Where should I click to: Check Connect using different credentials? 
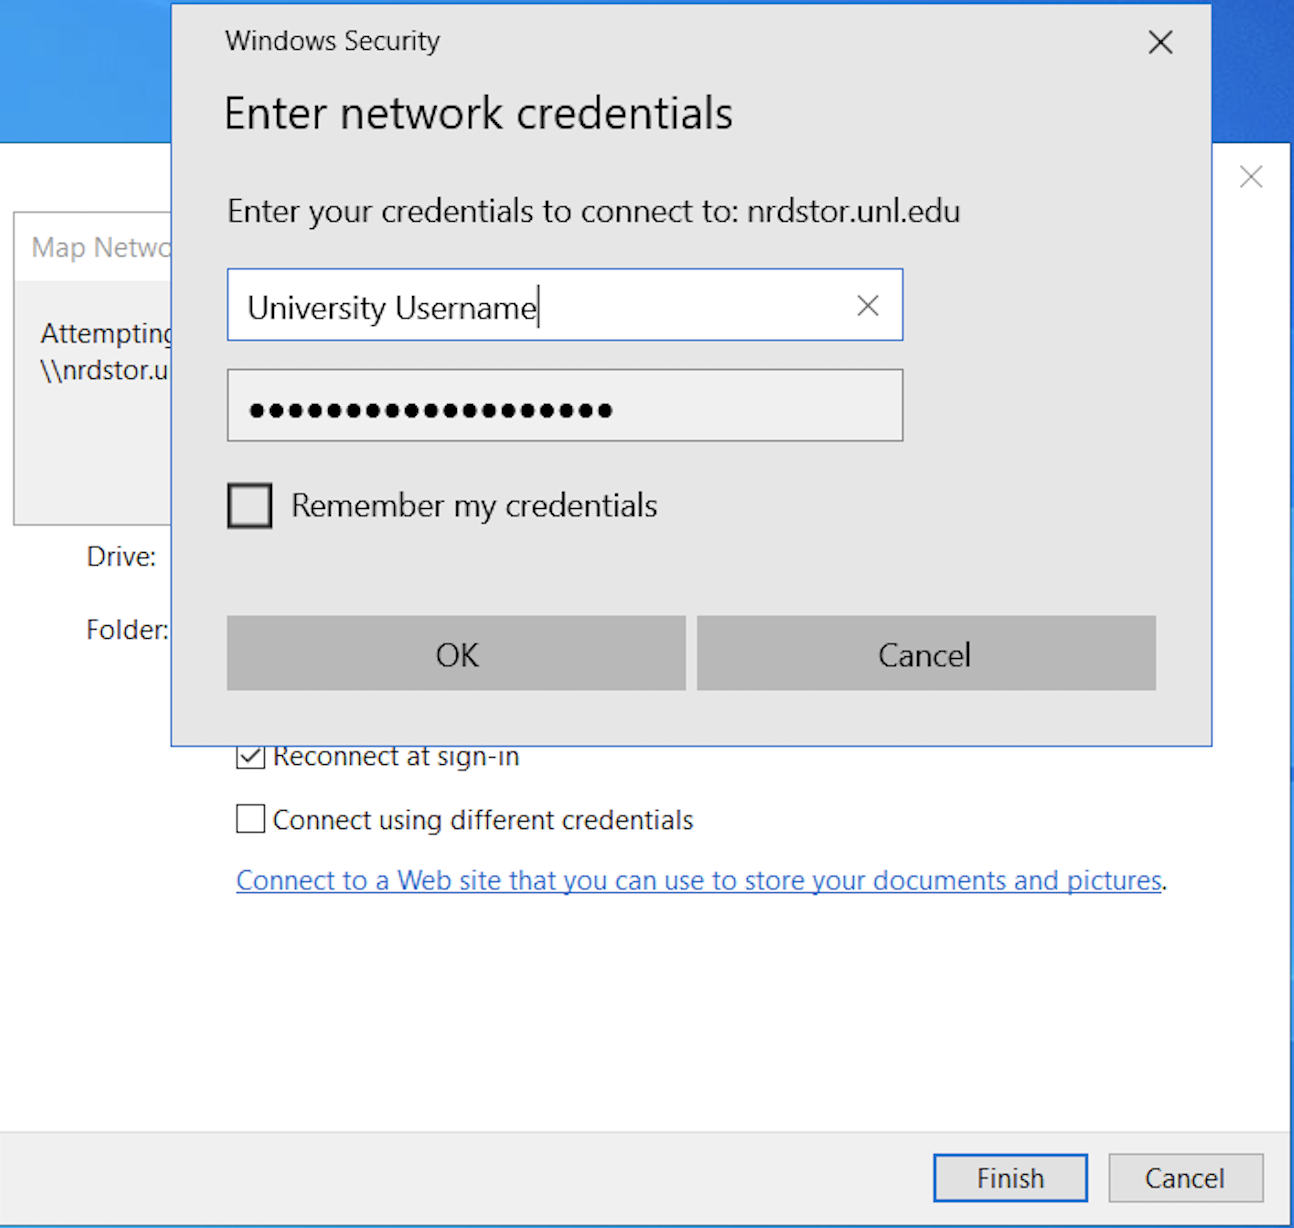click(251, 820)
